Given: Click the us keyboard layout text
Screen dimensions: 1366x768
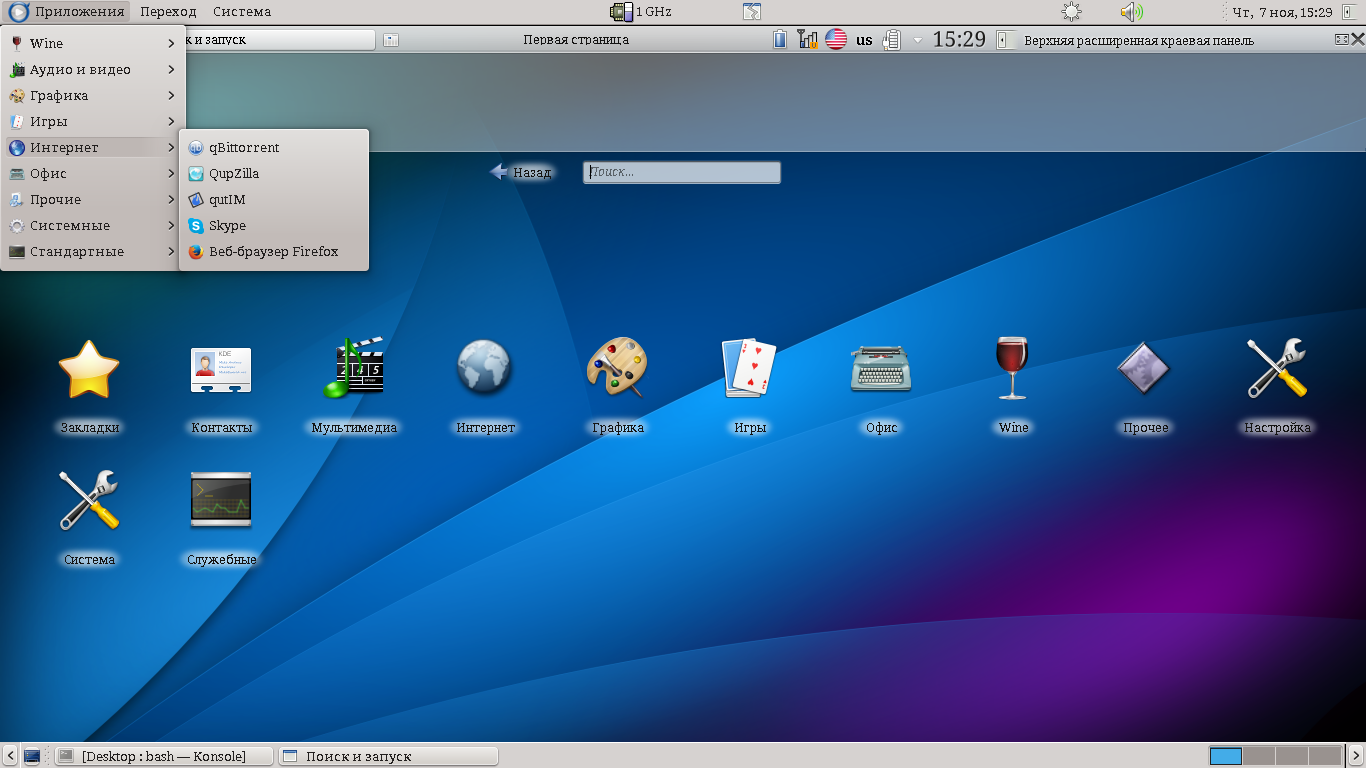Looking at the screenshot, I should pos(864,41).
